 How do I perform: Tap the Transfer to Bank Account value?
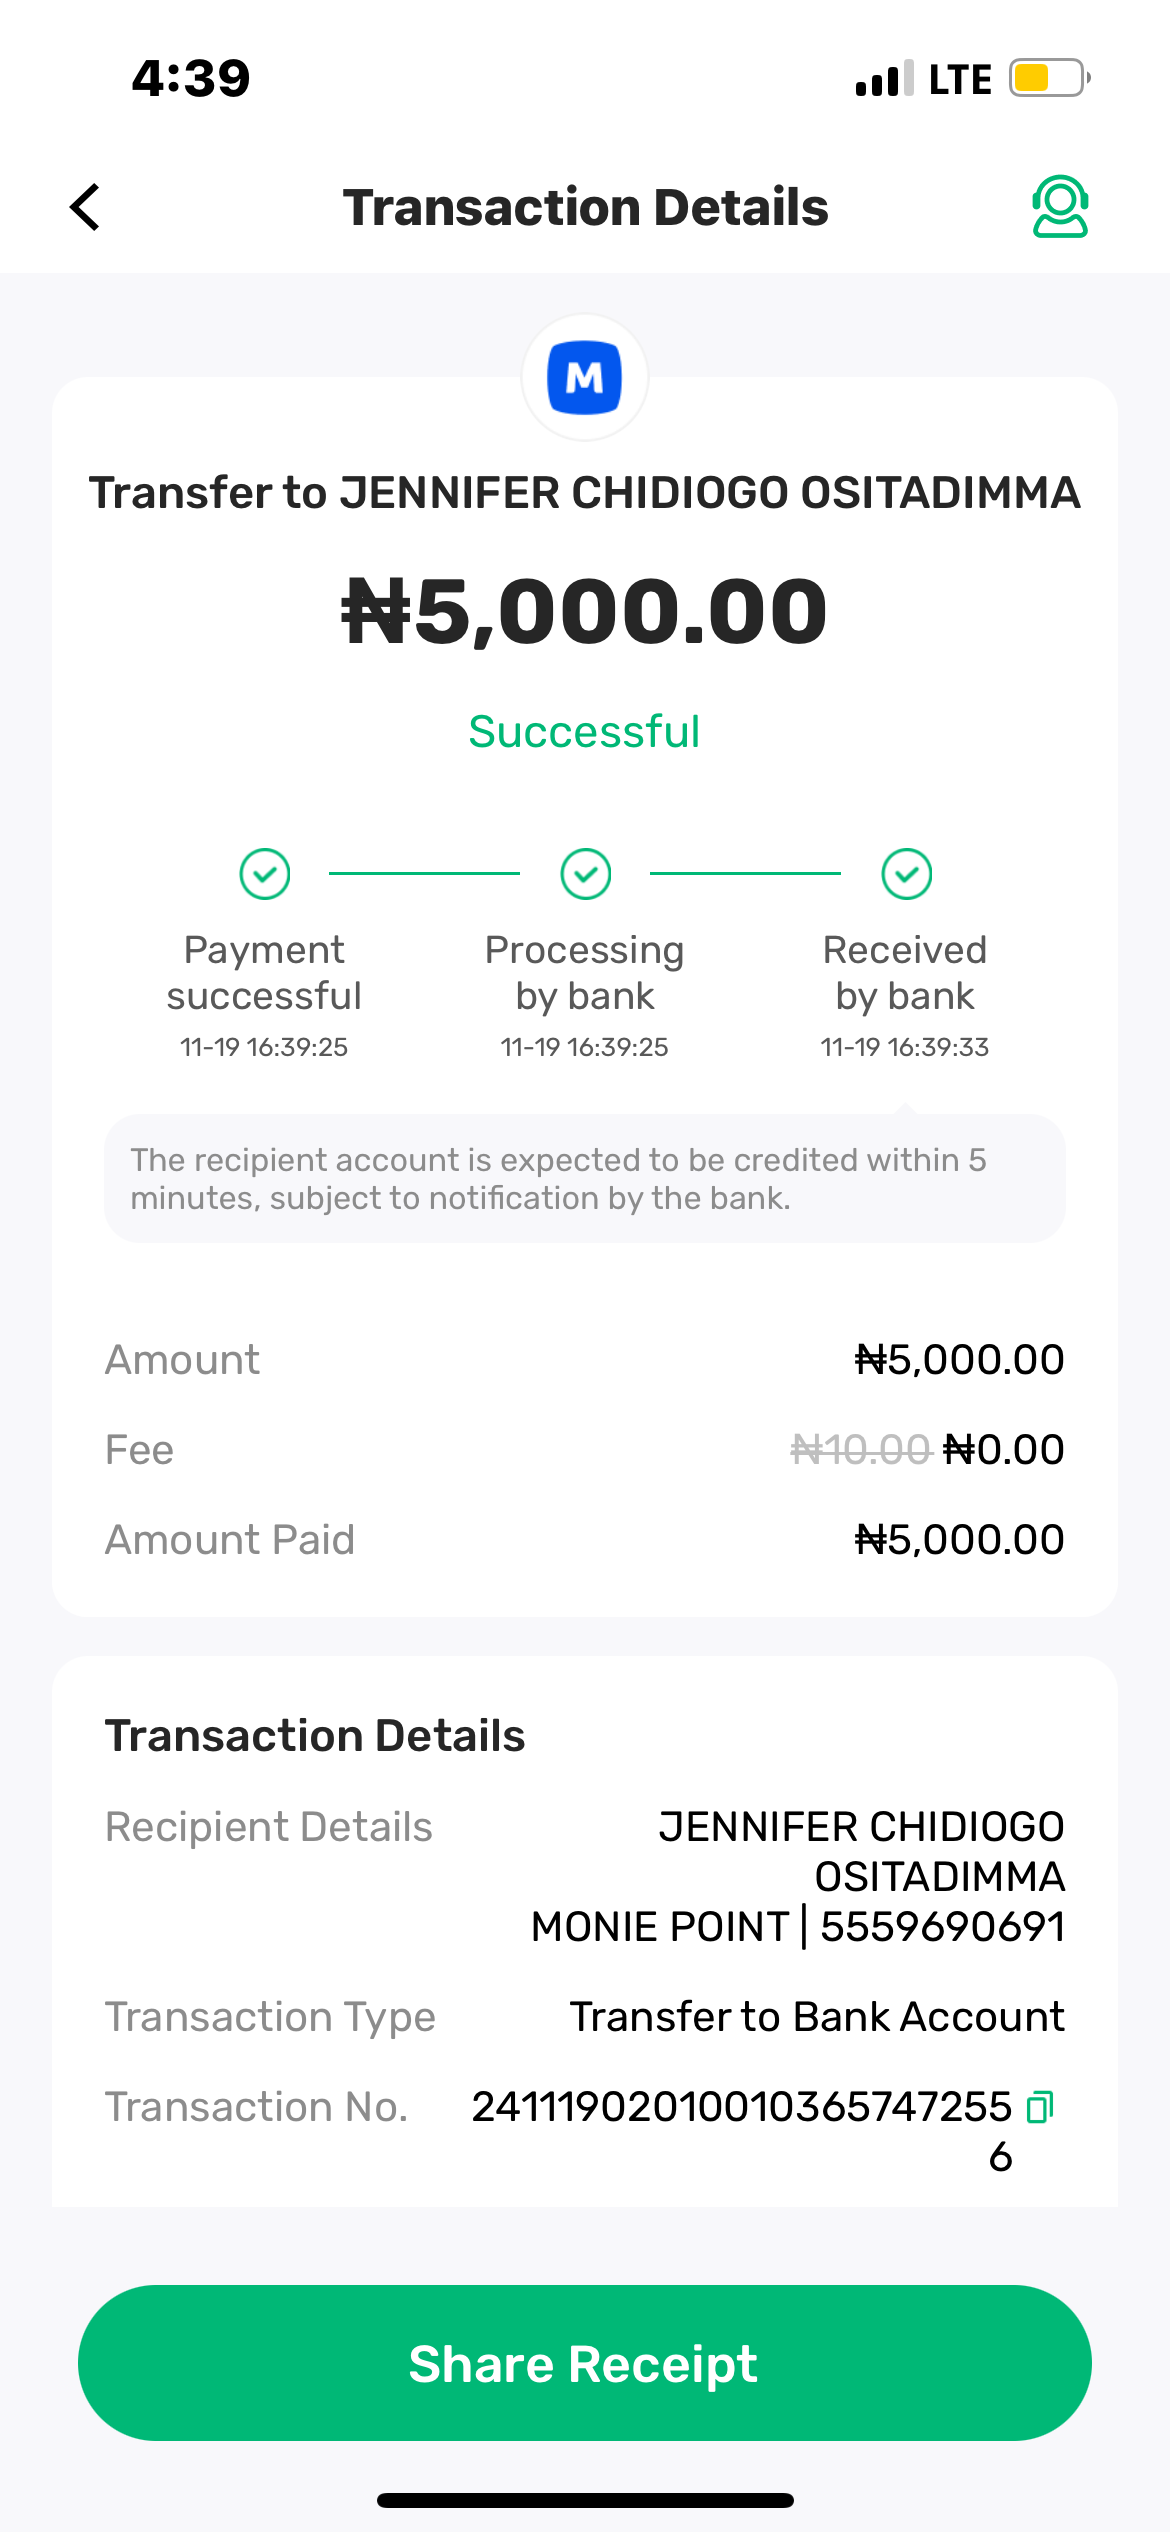(817, 2017)
